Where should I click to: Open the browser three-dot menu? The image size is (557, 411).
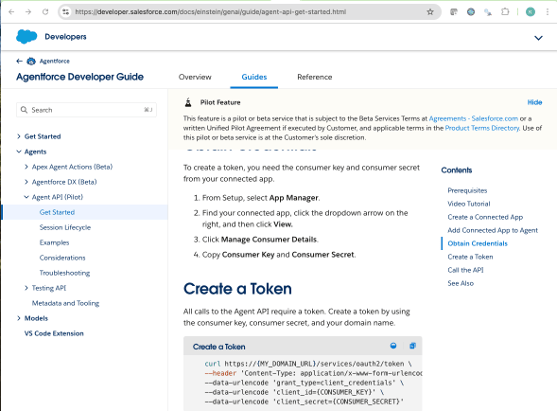547,12
